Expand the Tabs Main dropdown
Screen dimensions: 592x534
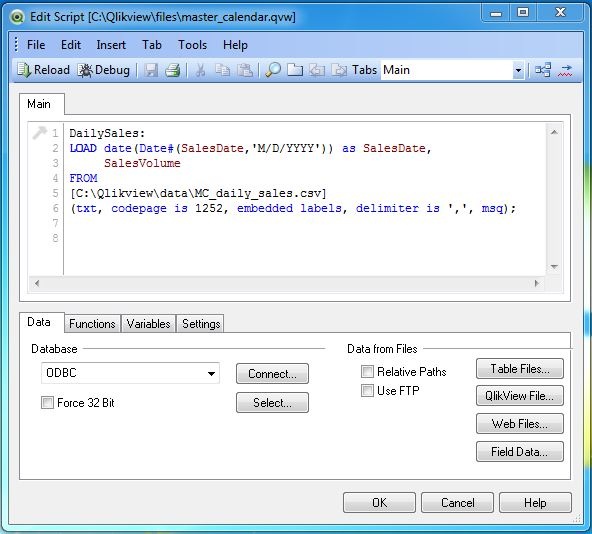tap(518, 70)
